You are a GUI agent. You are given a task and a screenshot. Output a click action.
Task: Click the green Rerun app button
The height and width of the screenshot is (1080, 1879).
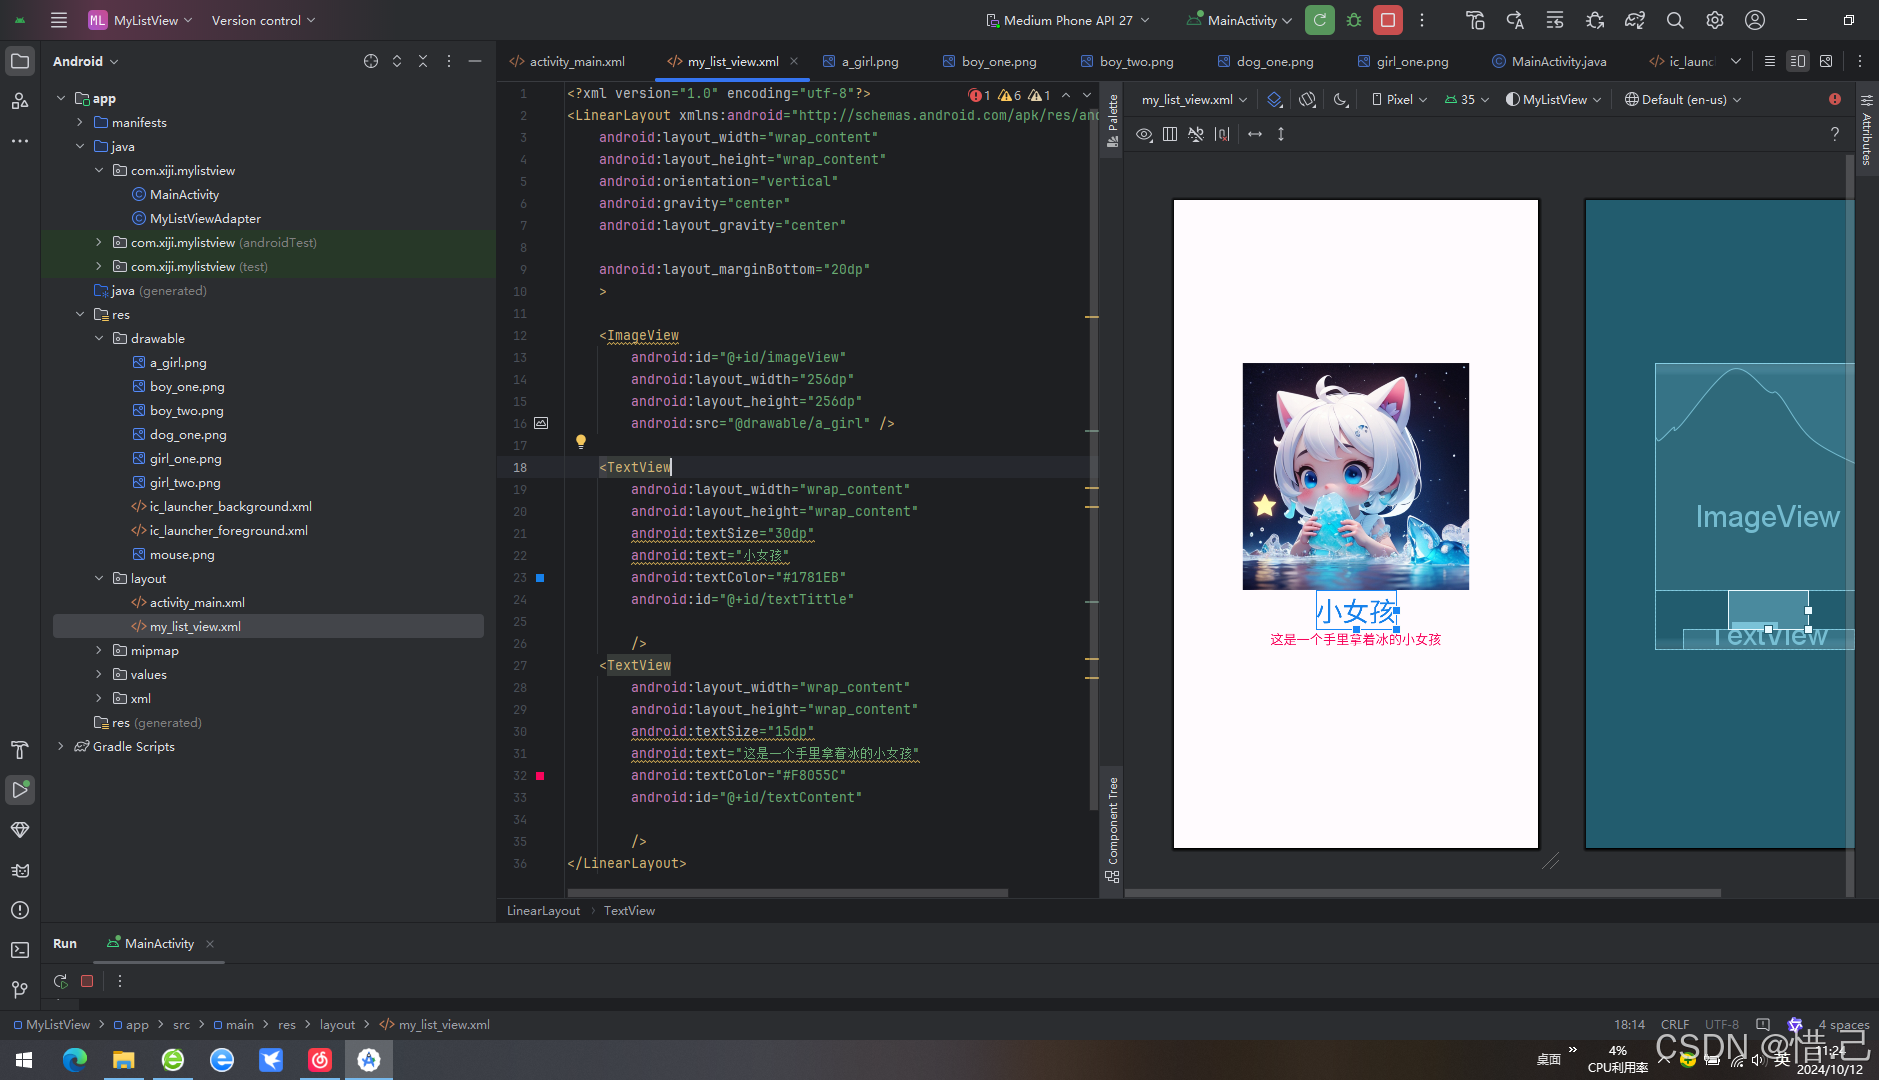pos(1320,20)
